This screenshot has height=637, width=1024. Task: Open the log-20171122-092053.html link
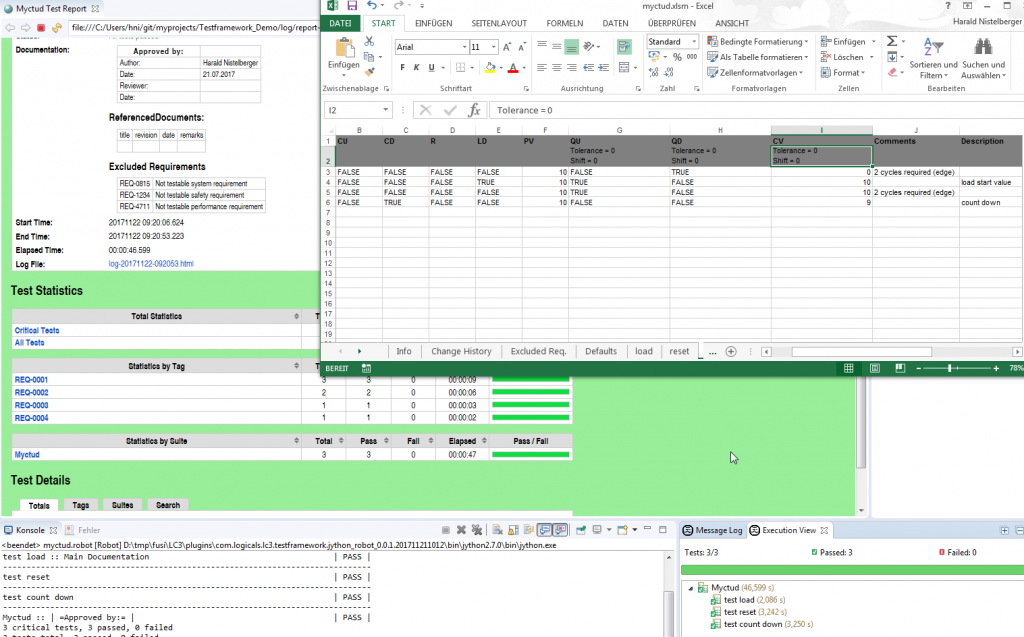150,264
